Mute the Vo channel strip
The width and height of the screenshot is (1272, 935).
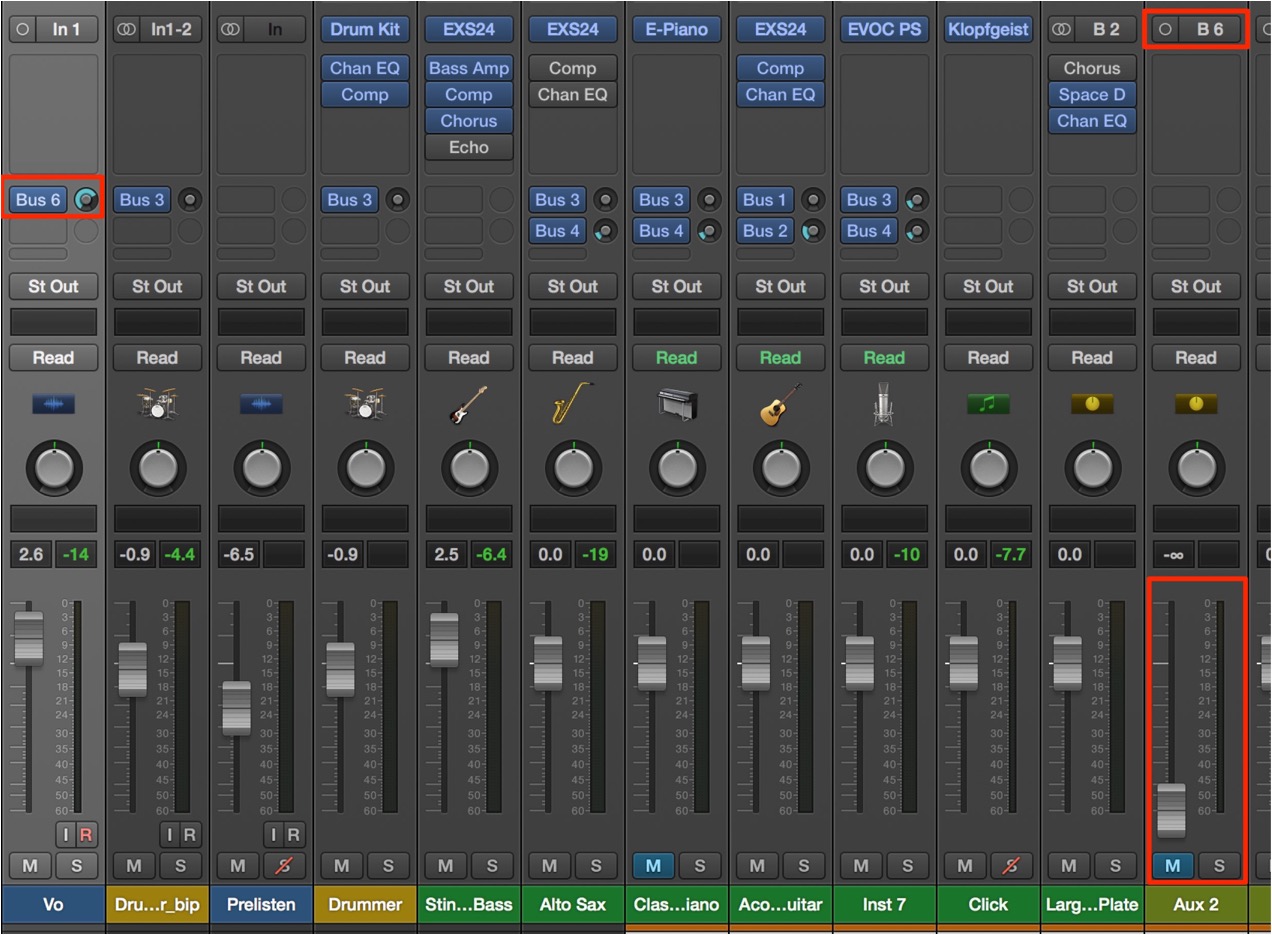click(30, 866)
